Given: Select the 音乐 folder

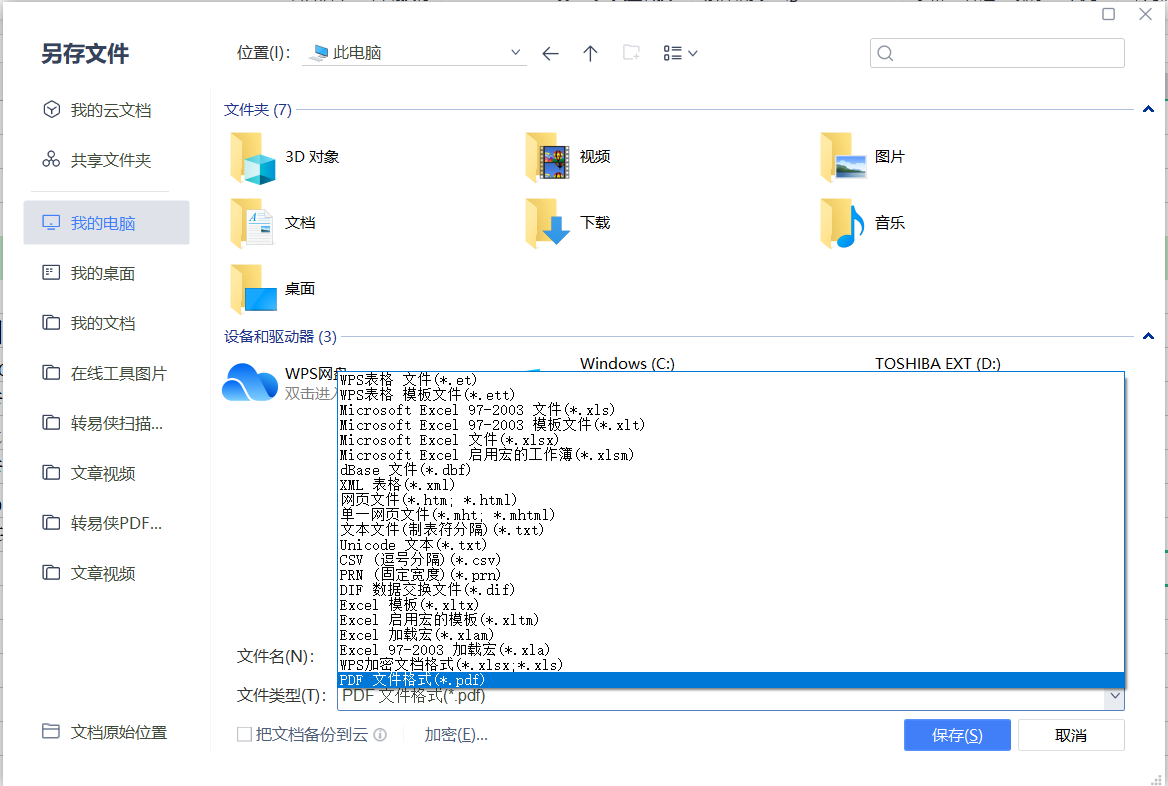Looking at the screenshot, I should coord(863,223).
